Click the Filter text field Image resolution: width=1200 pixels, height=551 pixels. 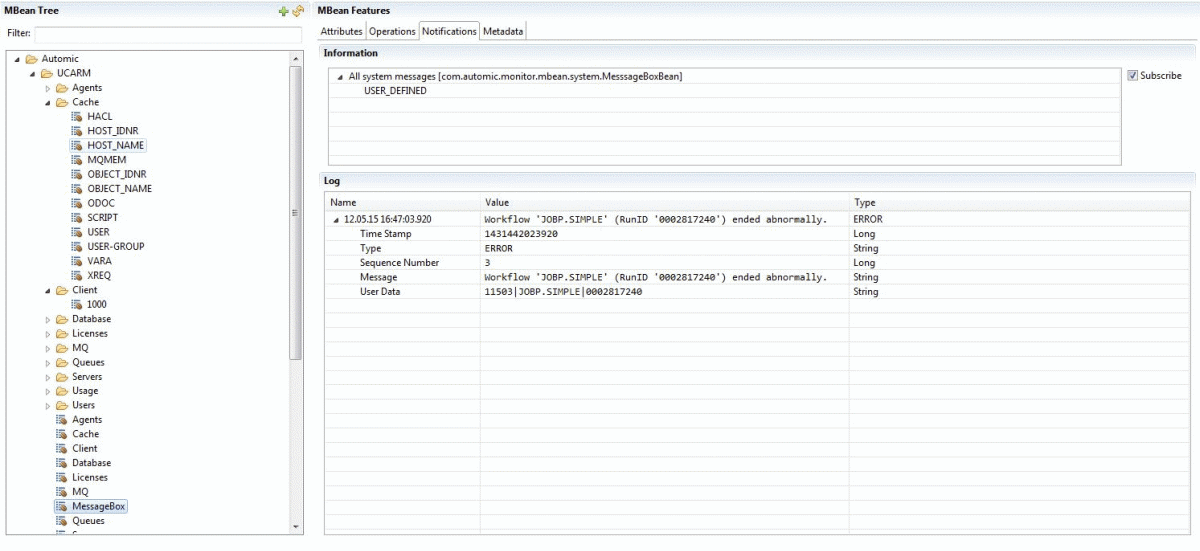pos(168,34)
